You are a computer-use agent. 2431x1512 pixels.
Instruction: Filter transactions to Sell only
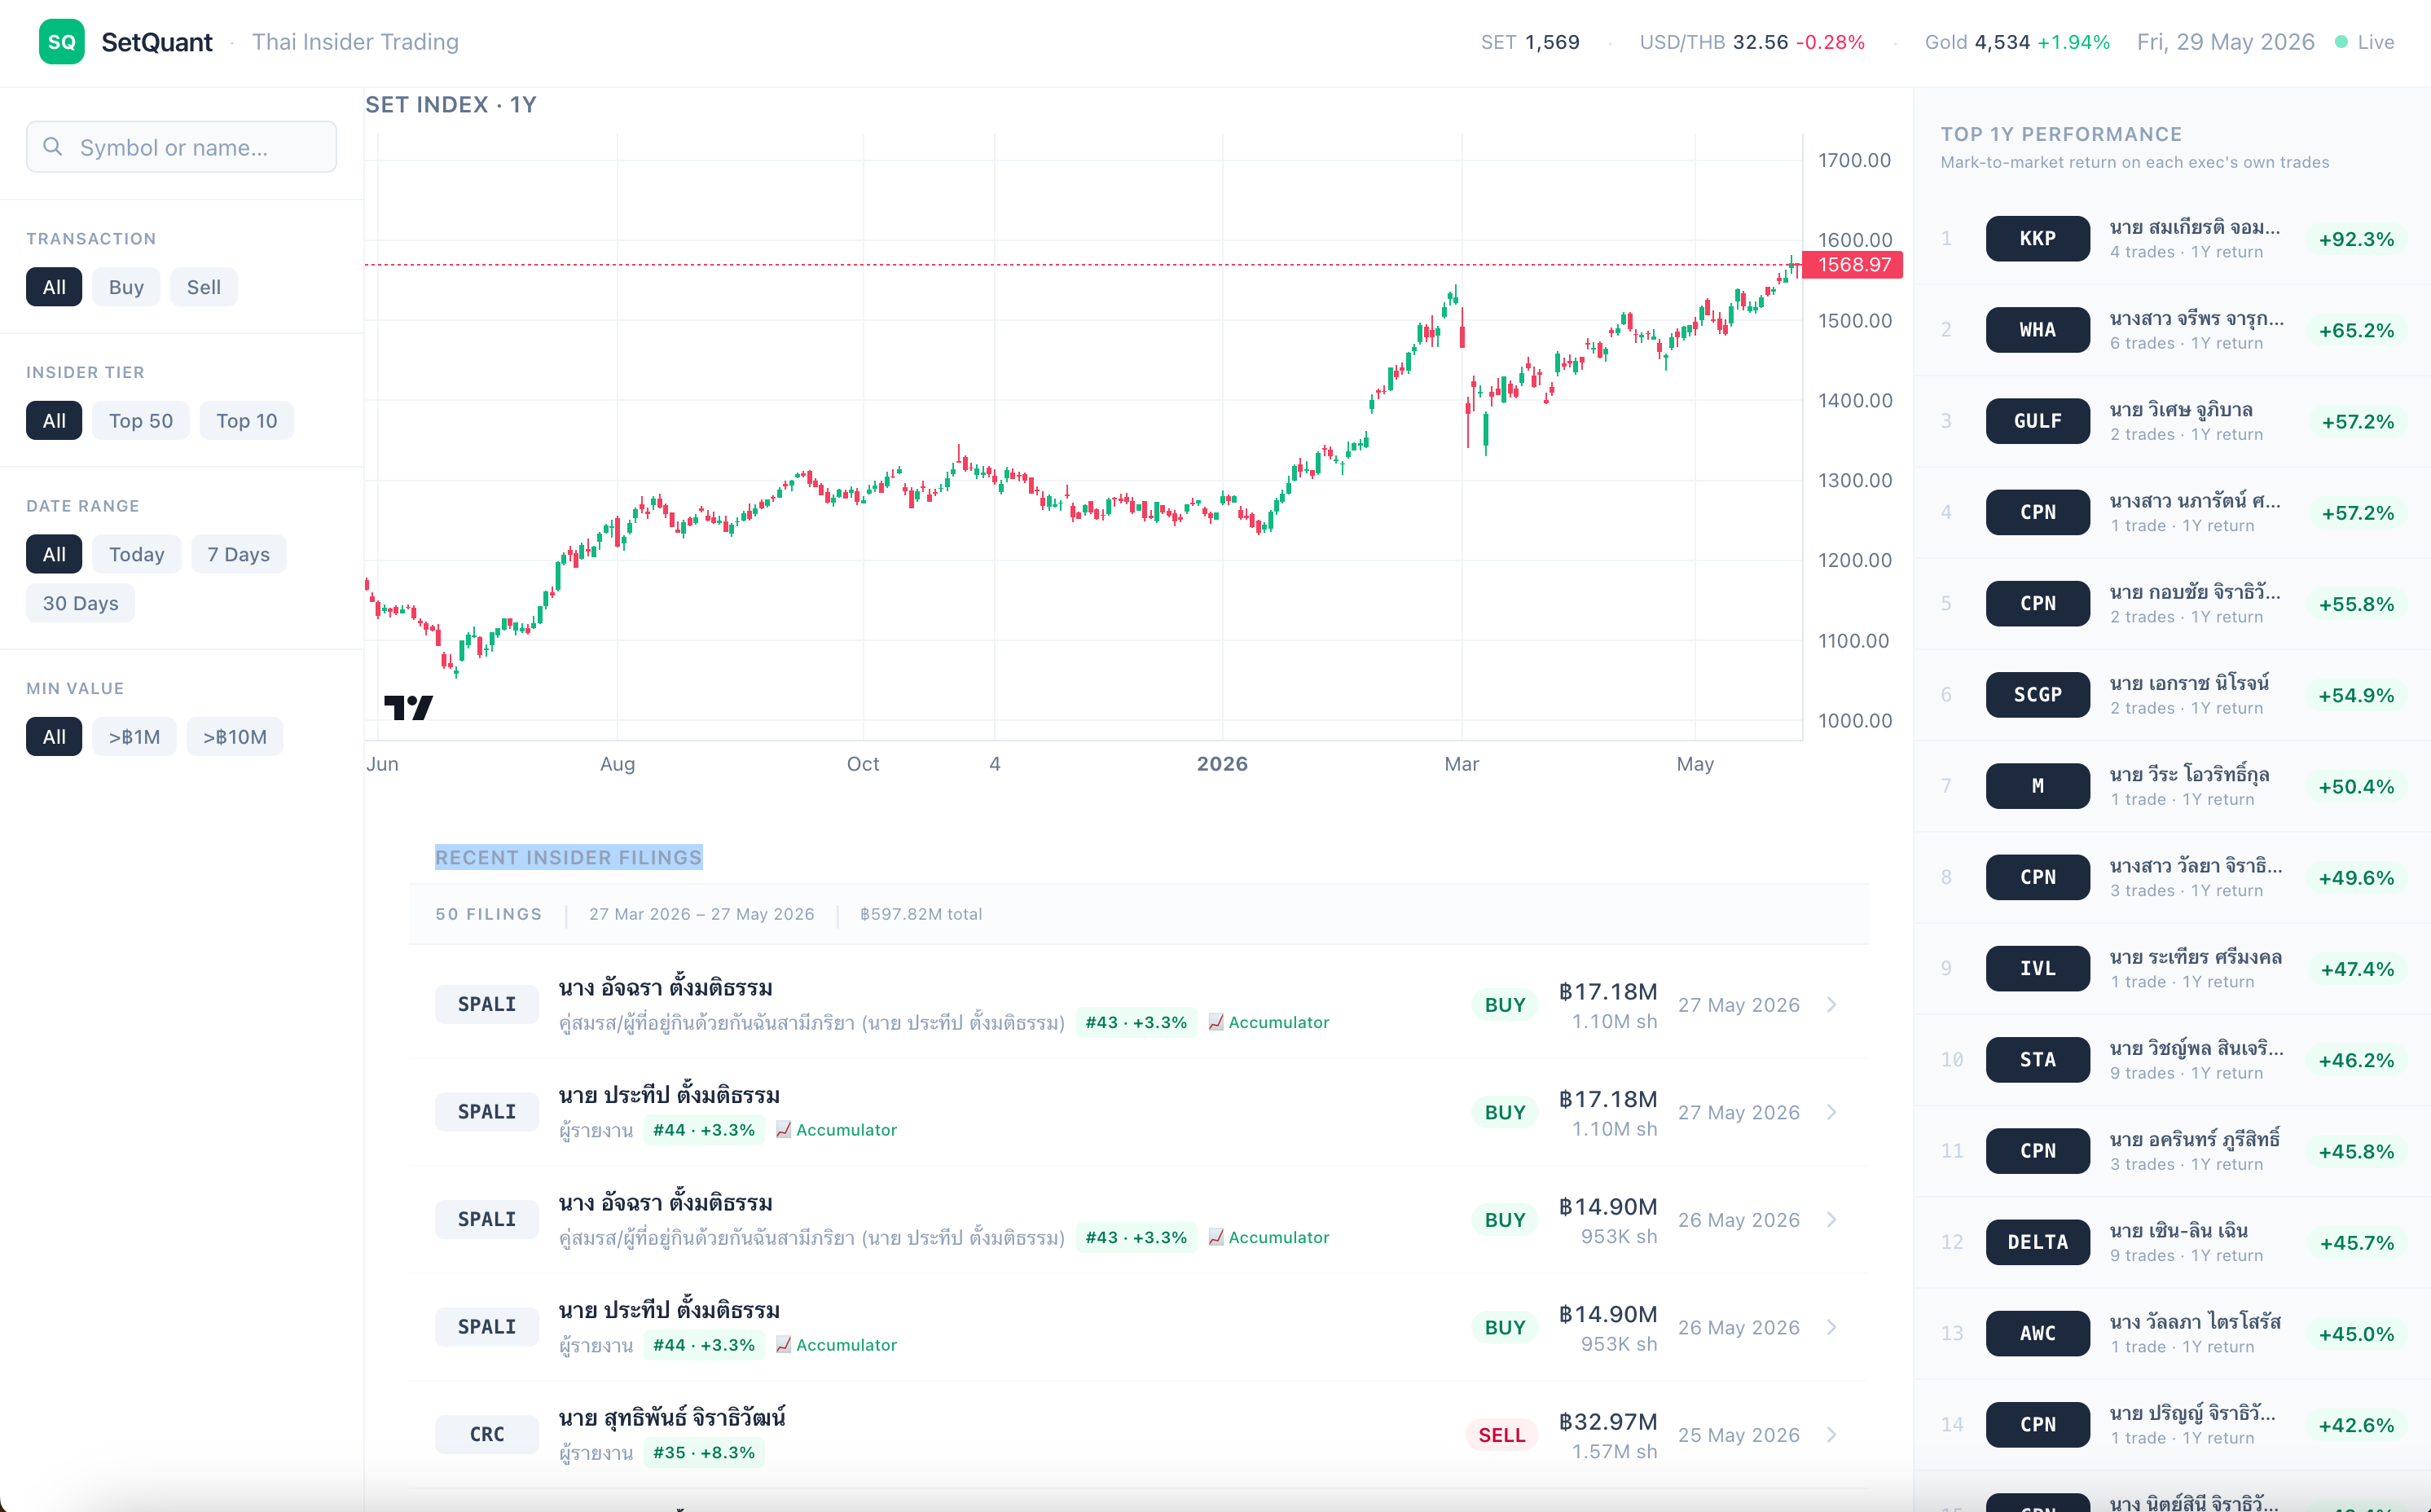[204, 287]
